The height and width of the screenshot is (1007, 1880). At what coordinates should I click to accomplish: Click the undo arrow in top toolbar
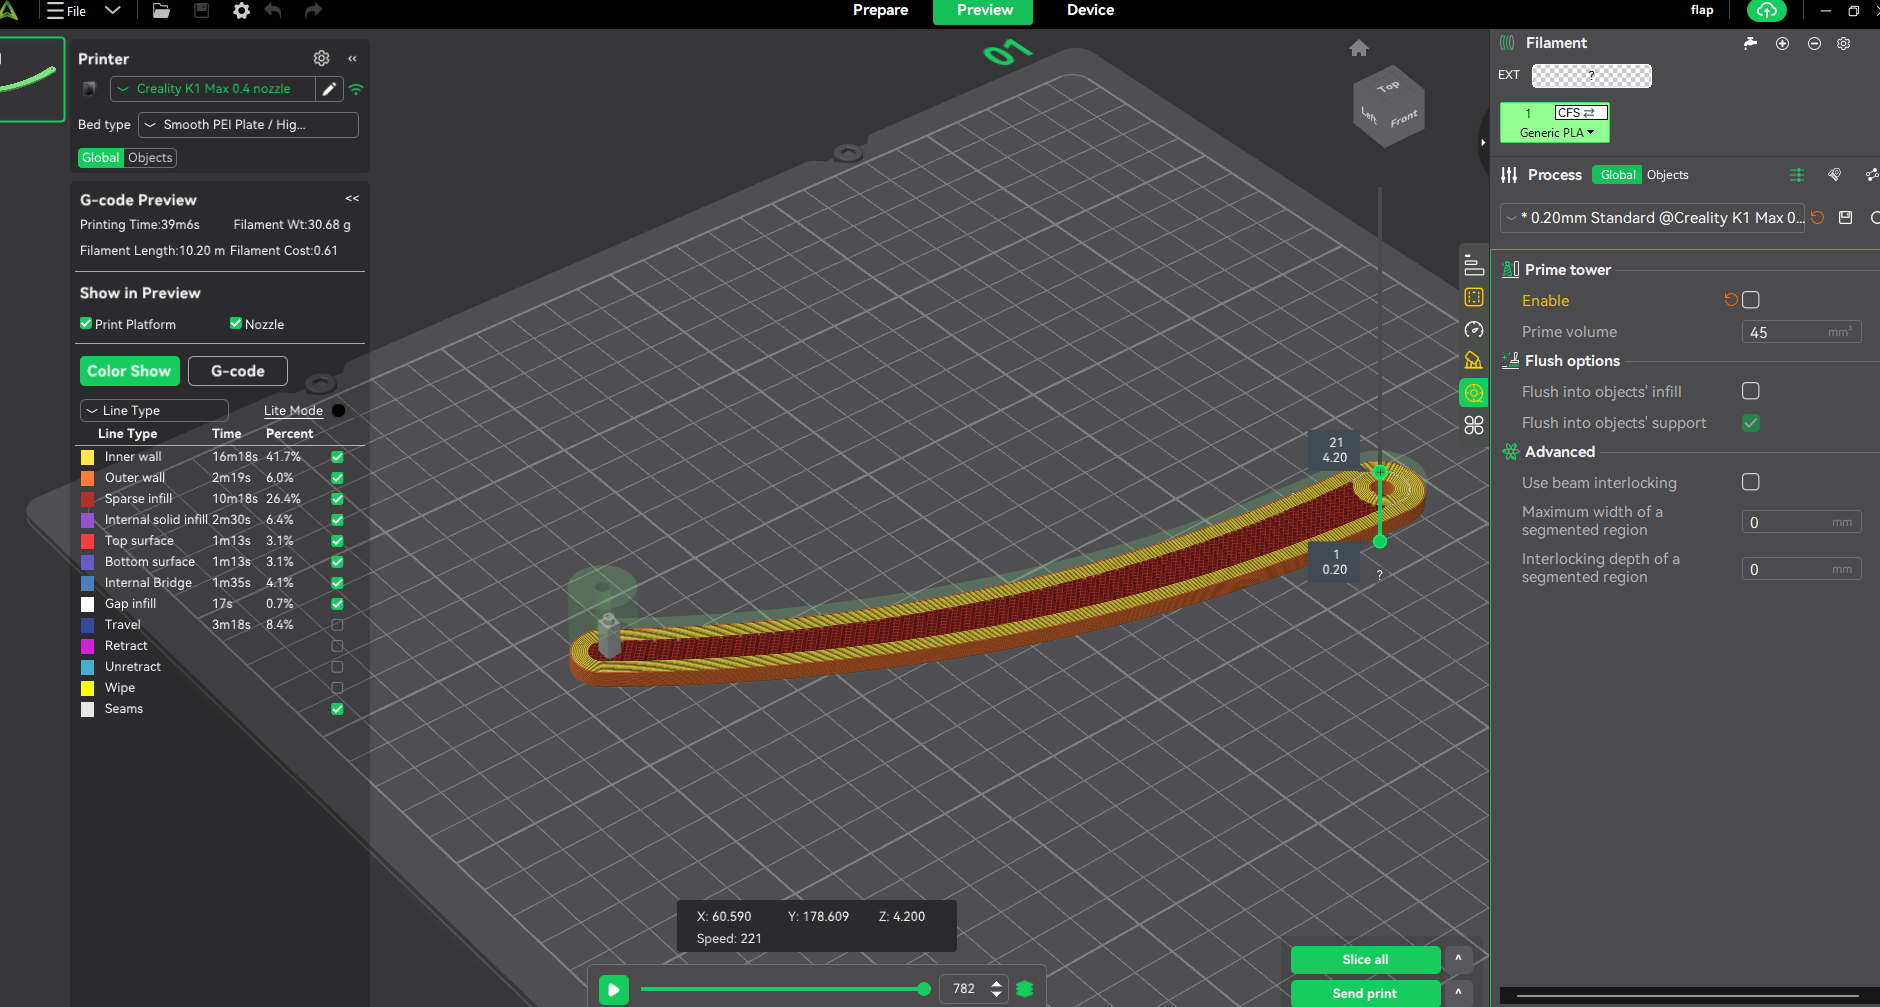273,11
